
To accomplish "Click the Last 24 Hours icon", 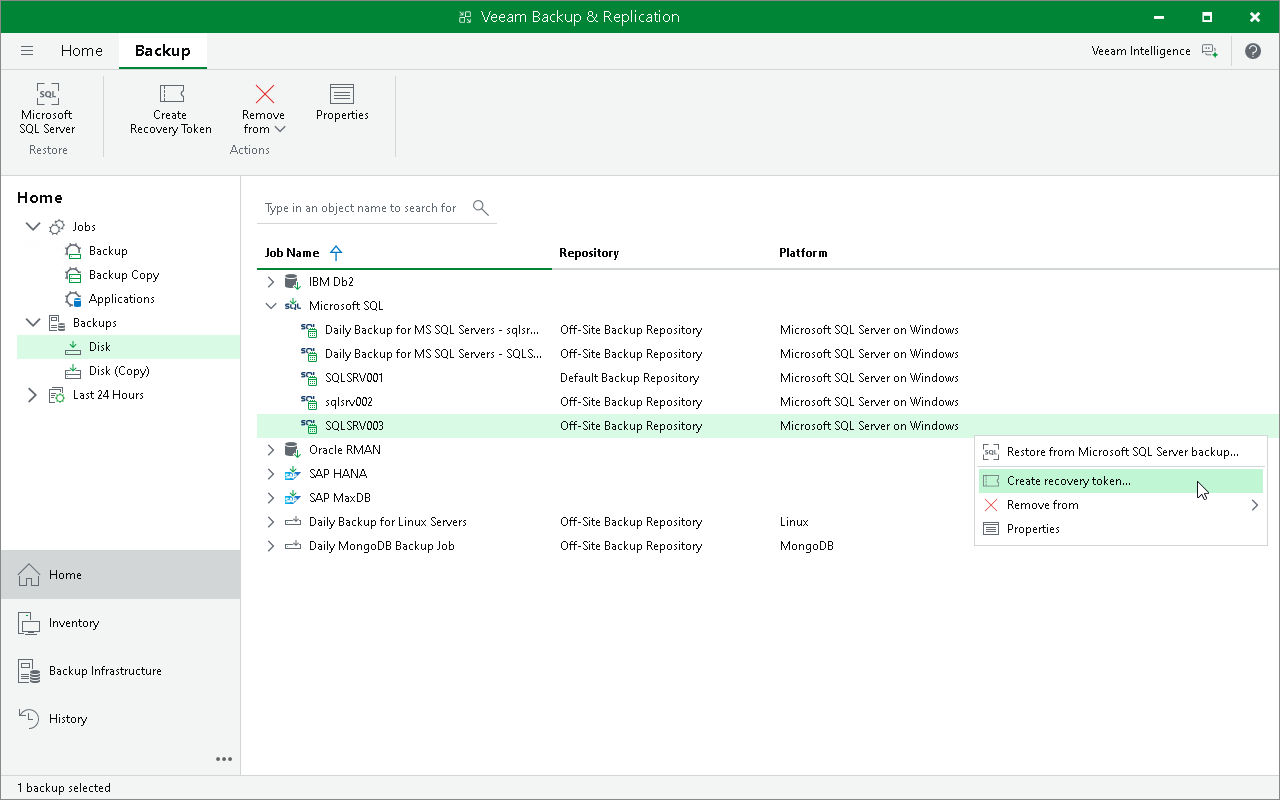I will tap(57, 395).
